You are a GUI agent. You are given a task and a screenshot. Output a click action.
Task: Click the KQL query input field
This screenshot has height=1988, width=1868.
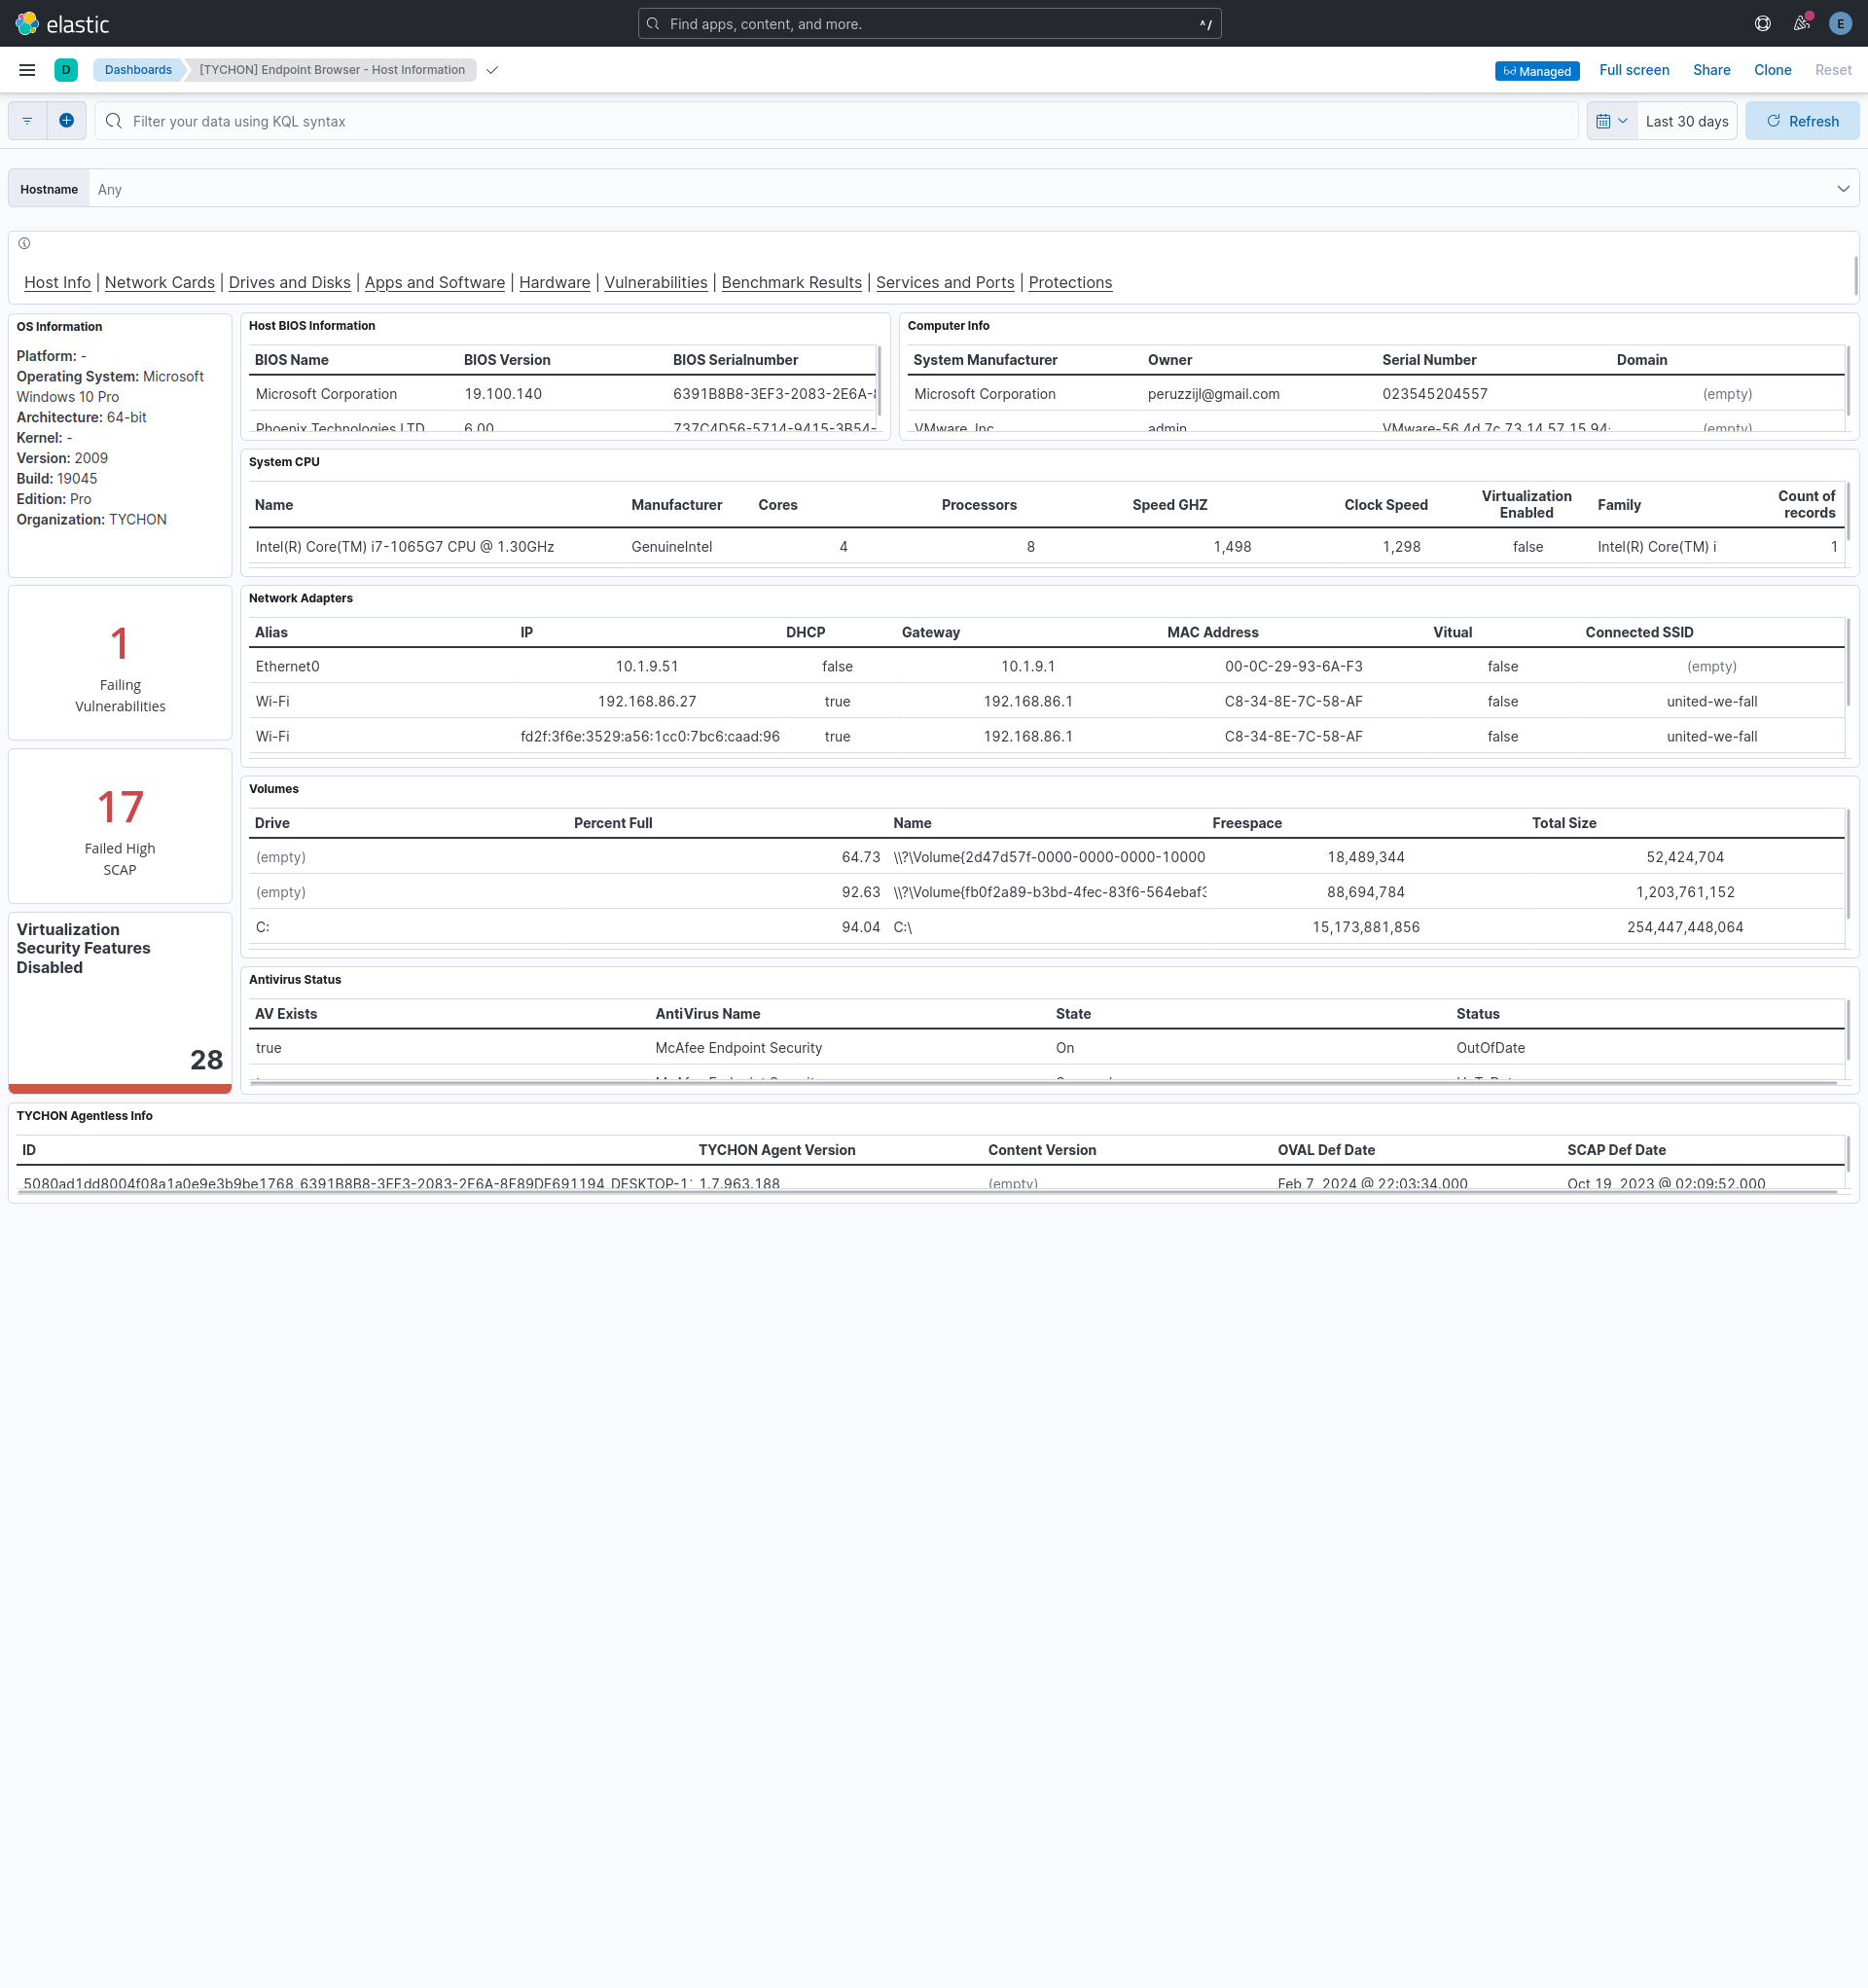(836, 121)
